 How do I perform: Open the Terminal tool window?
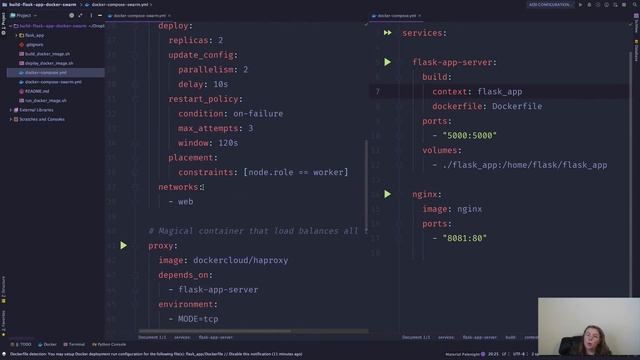74,344
